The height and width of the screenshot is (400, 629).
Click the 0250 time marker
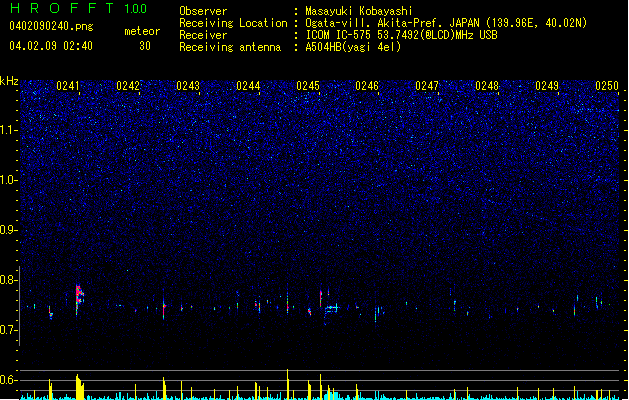tap(607, 86)
